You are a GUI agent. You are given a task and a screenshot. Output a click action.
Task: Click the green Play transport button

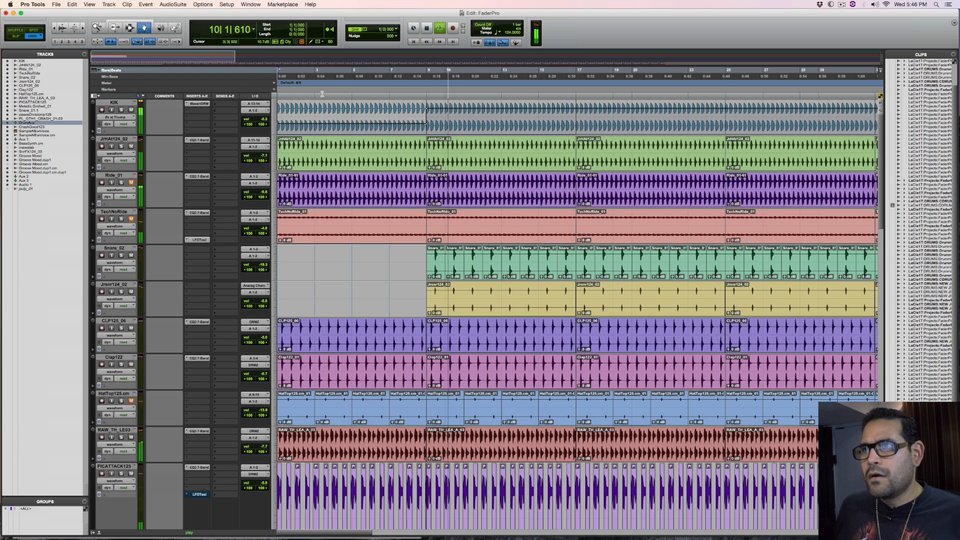coord(440,28)
